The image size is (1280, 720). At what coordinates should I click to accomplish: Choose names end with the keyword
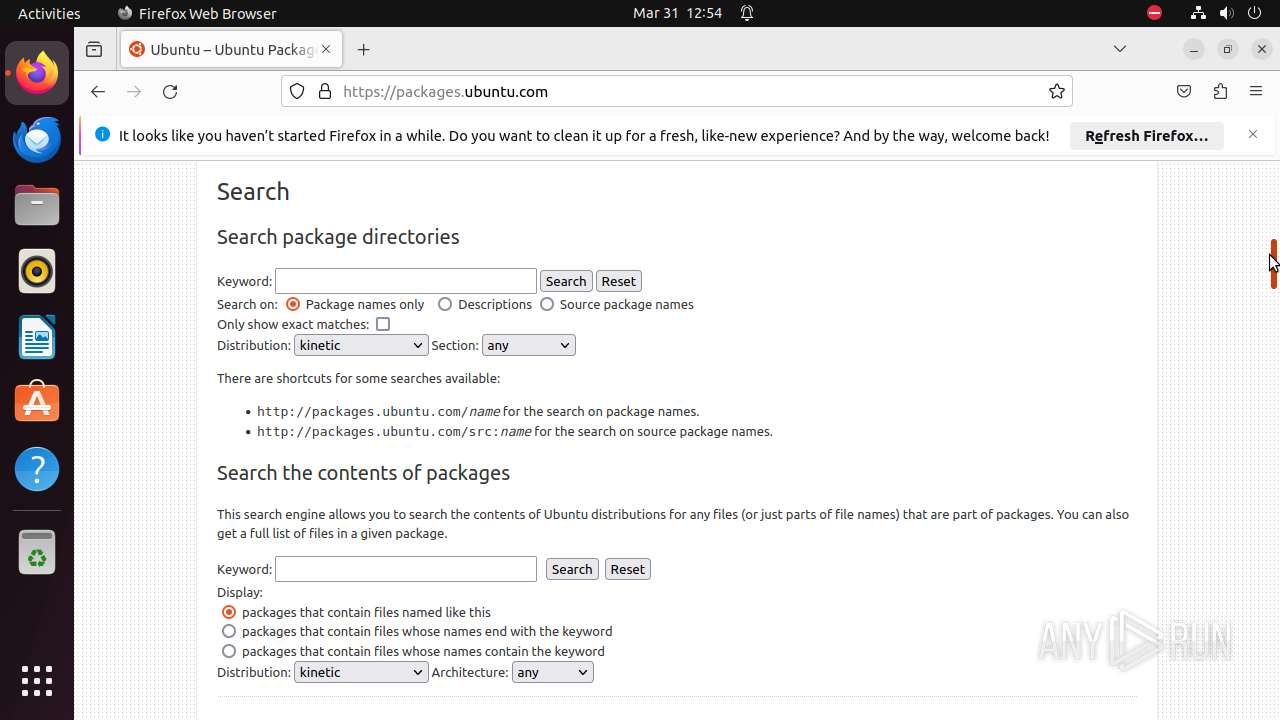[x=229, y=631]
